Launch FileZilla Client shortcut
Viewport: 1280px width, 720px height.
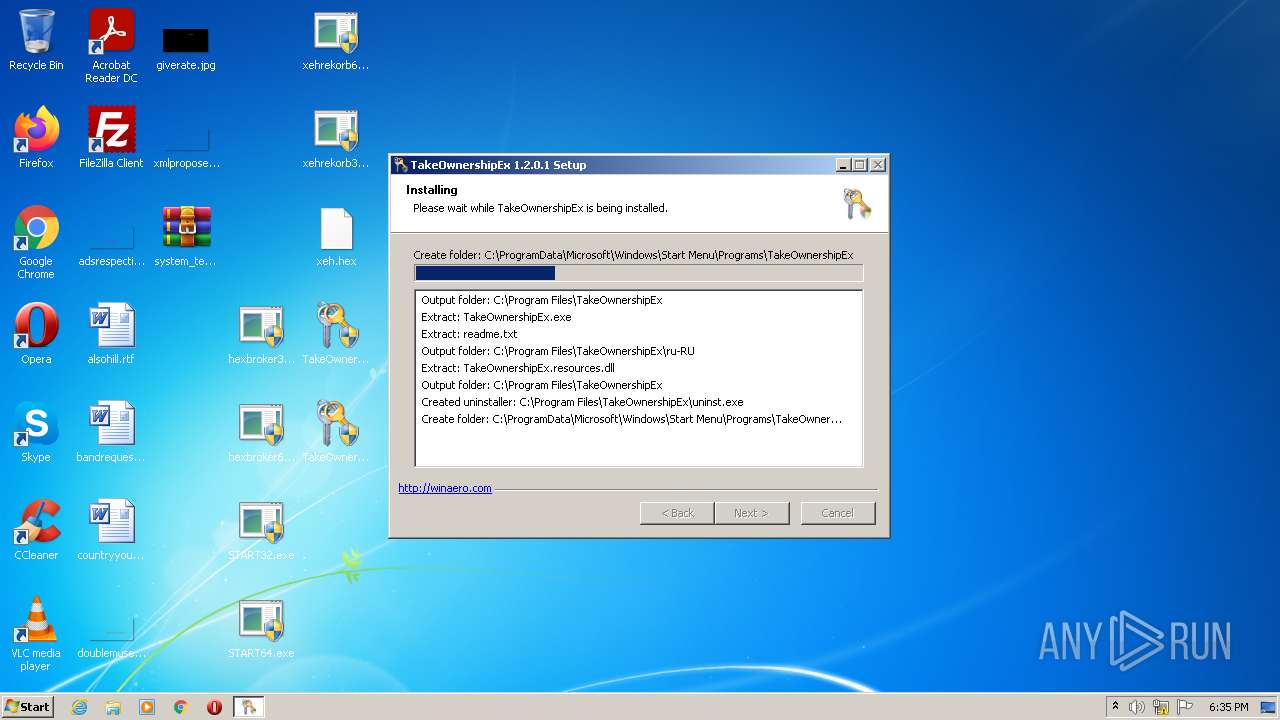(x=111, y=138)
